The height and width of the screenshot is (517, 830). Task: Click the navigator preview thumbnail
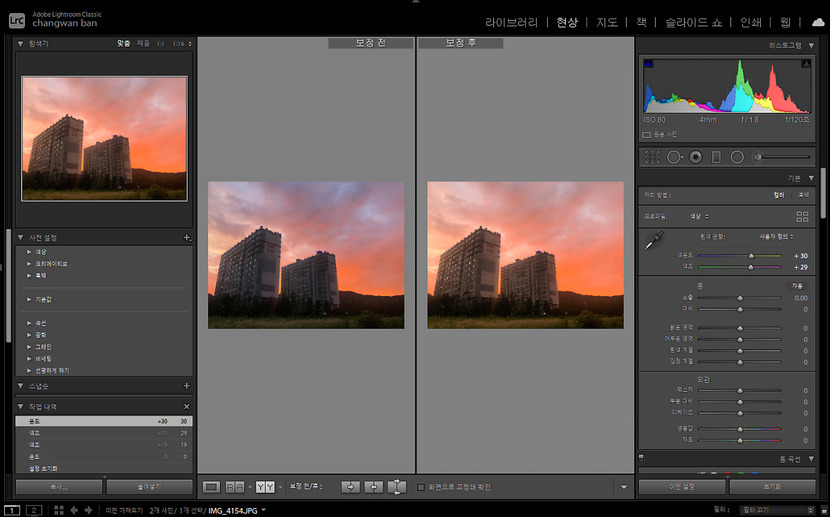pos(104,139)
